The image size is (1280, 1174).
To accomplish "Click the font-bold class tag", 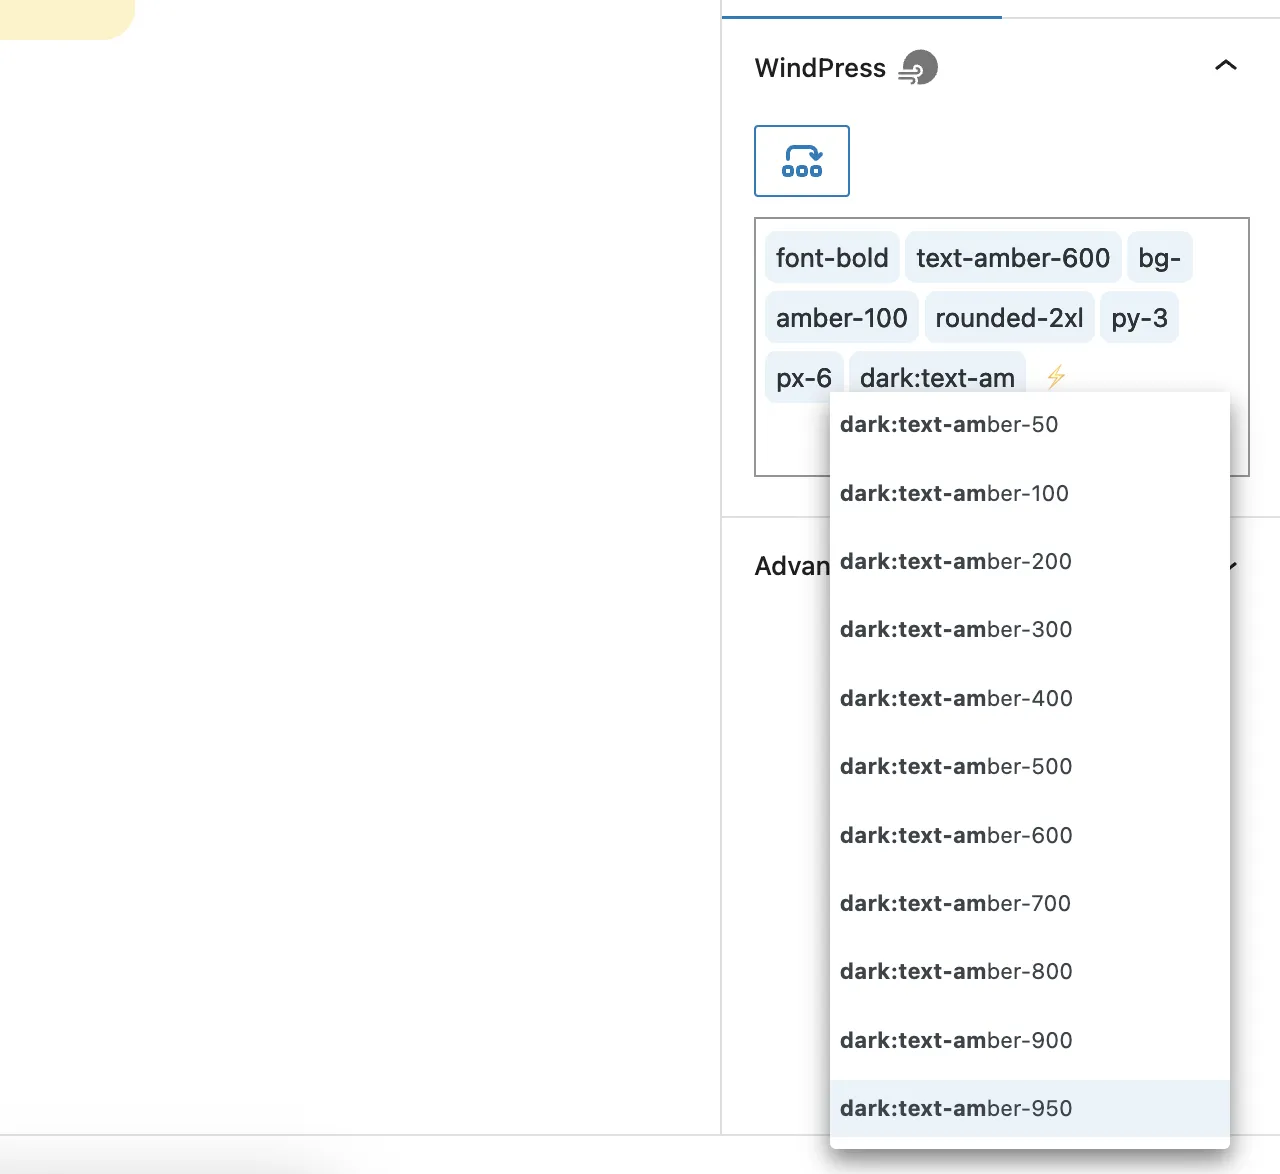I will pyautogui.click(x=832, y=258).
